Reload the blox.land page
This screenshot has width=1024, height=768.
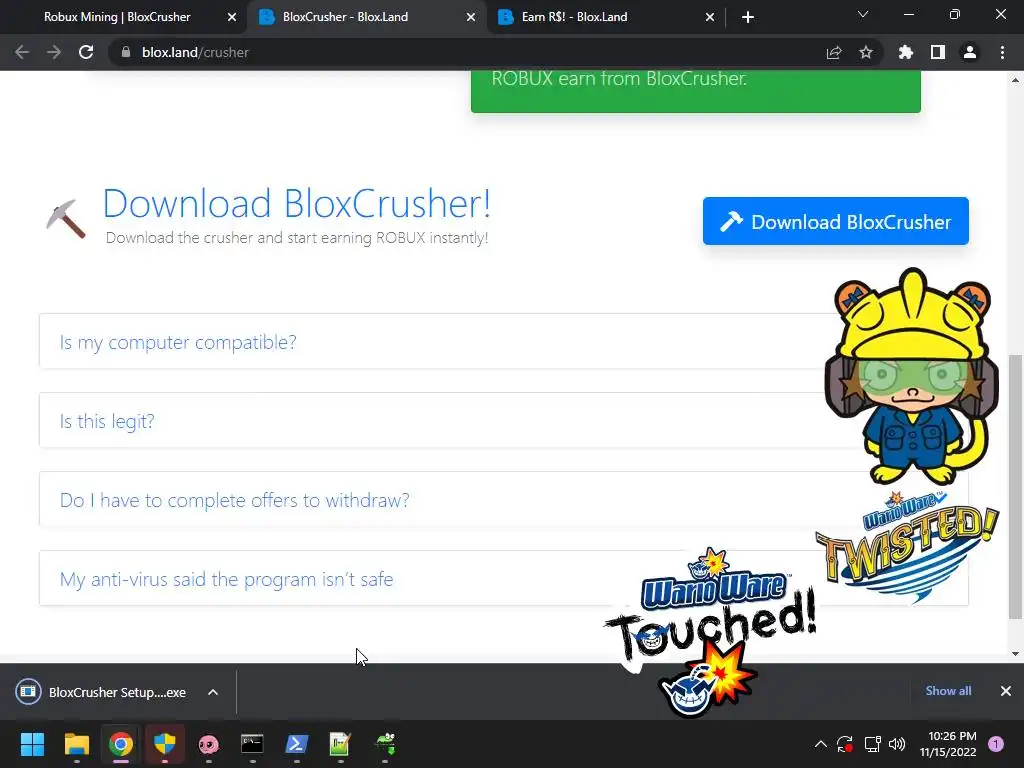click(86, 52)
